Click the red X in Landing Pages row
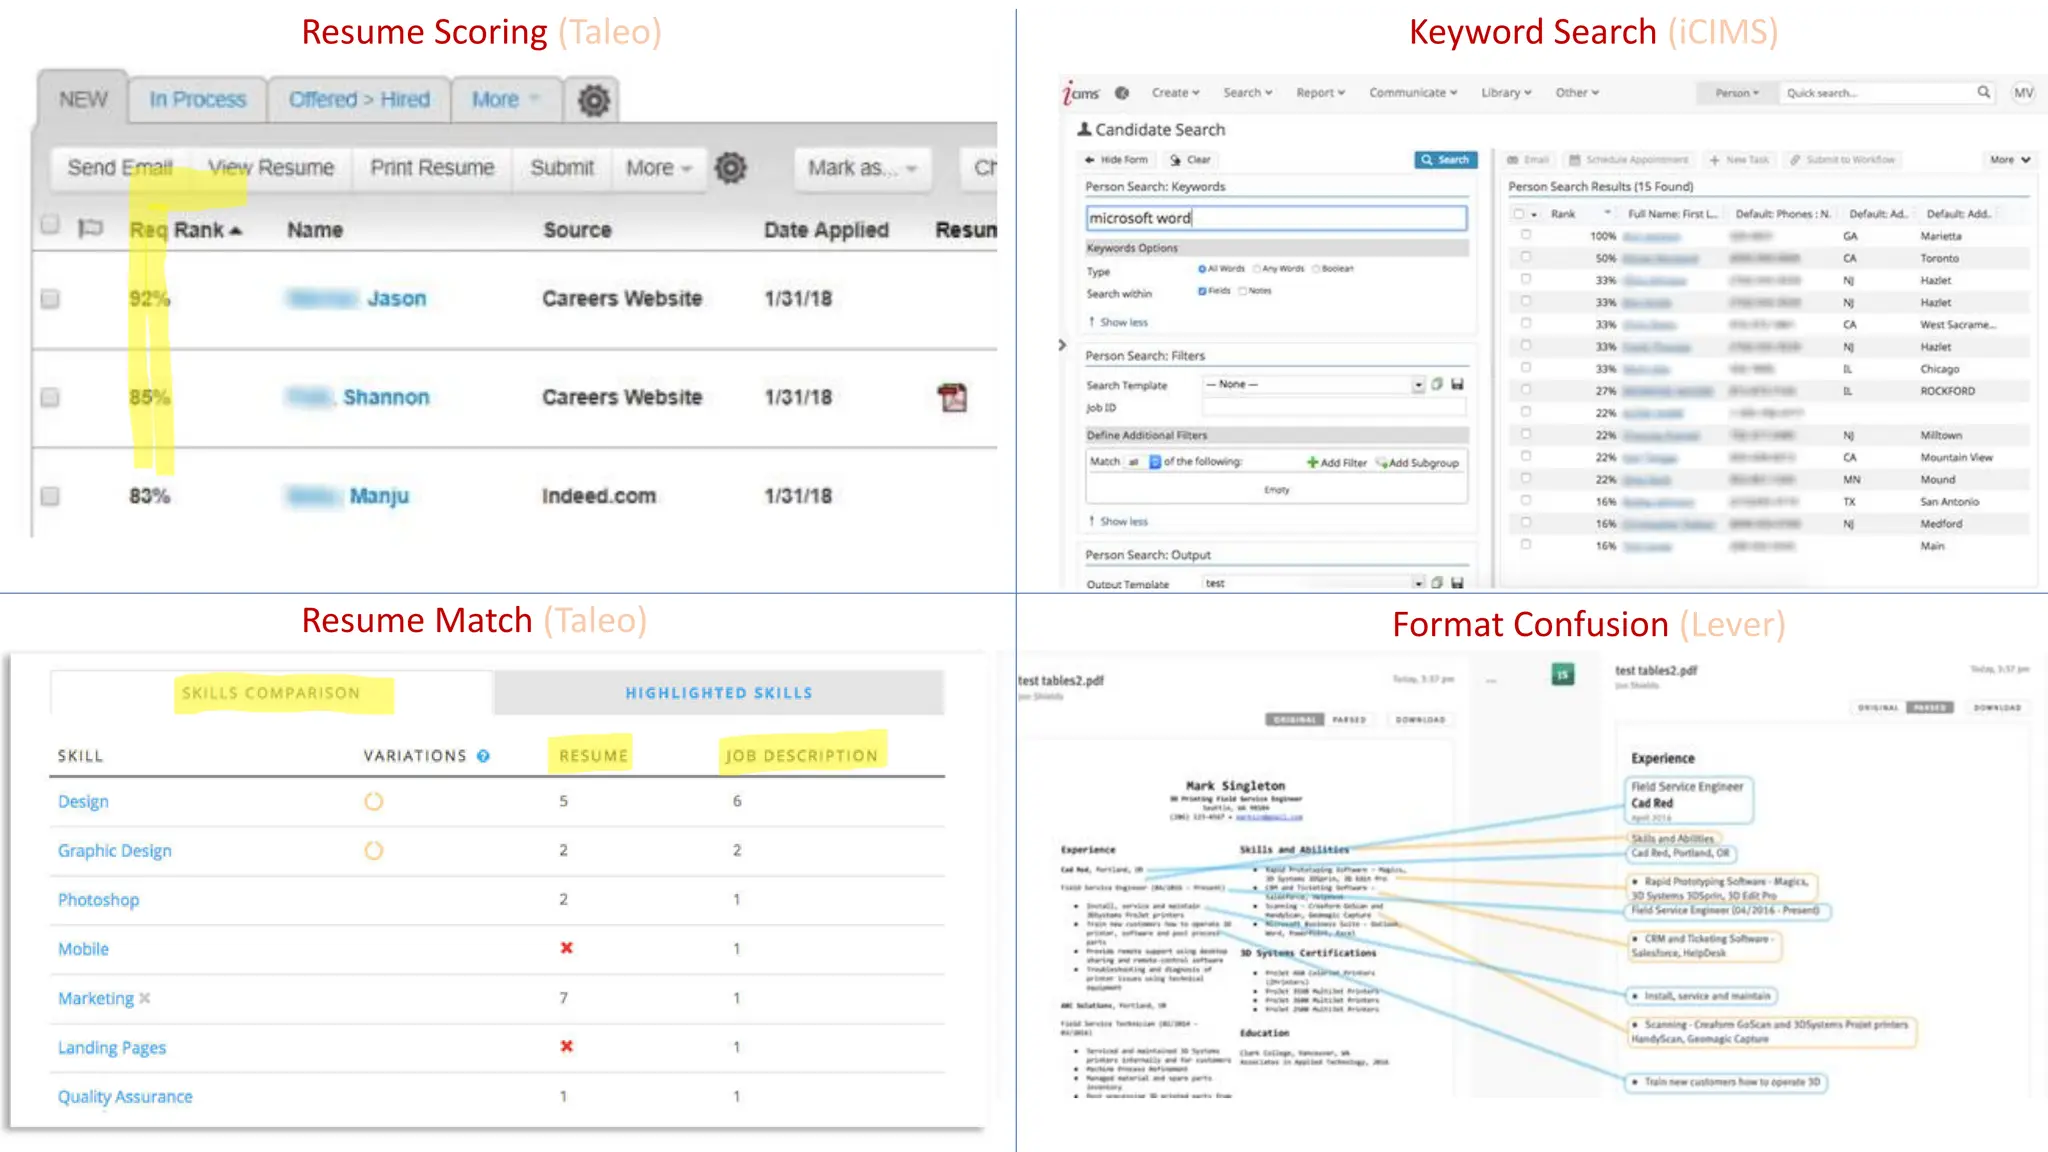This screenshot has height=1152, width=2048. tap(566, 1046)
